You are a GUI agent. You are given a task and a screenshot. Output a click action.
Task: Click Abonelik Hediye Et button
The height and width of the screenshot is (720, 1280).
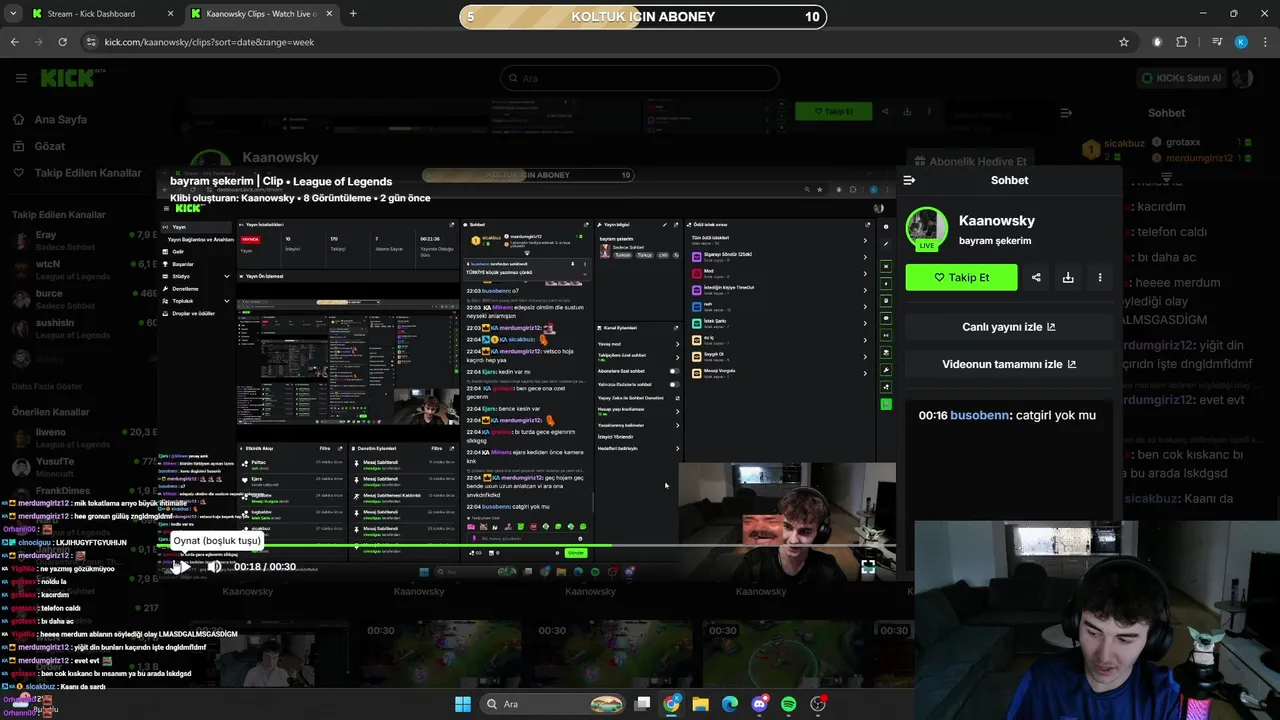click(x=968, y=161)
